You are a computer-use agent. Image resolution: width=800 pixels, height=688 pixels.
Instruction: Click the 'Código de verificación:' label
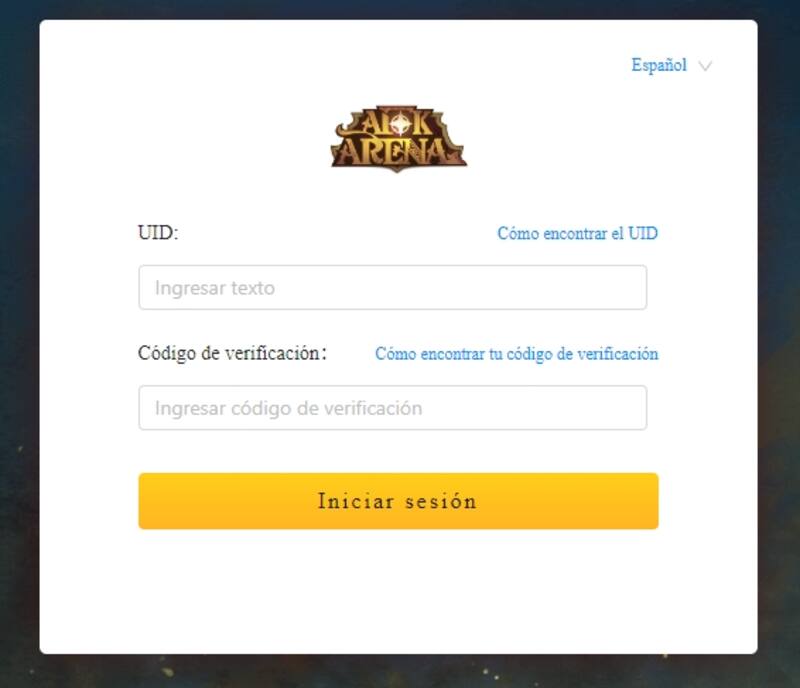pos(232,353)
